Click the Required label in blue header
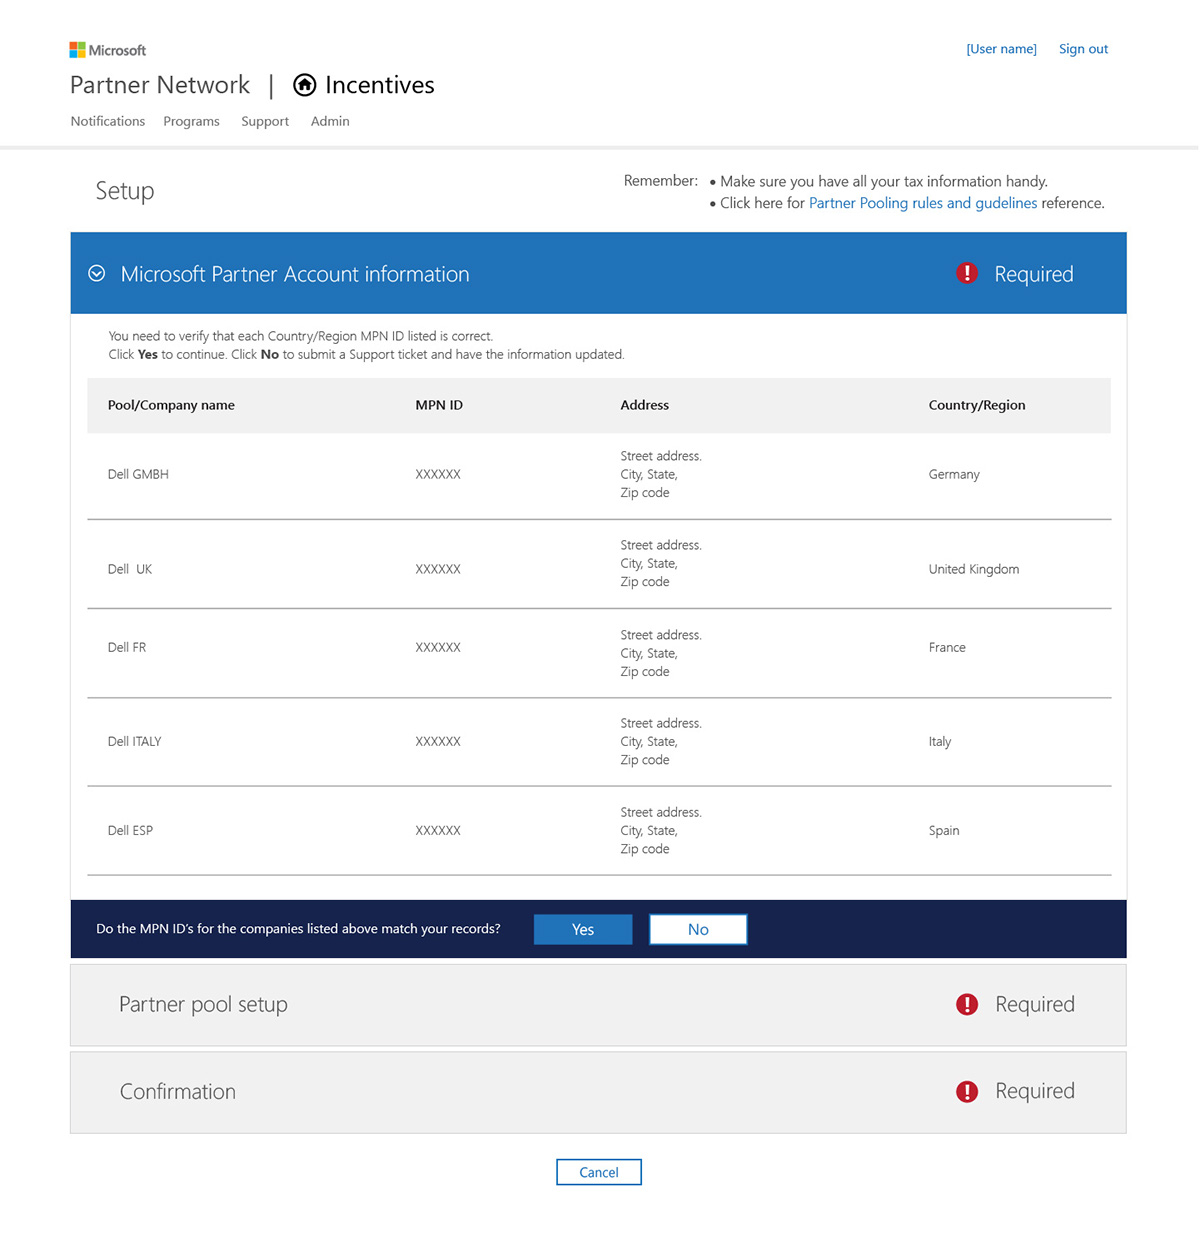This screenshot has width=1200, height=1237. point(1034,274)
